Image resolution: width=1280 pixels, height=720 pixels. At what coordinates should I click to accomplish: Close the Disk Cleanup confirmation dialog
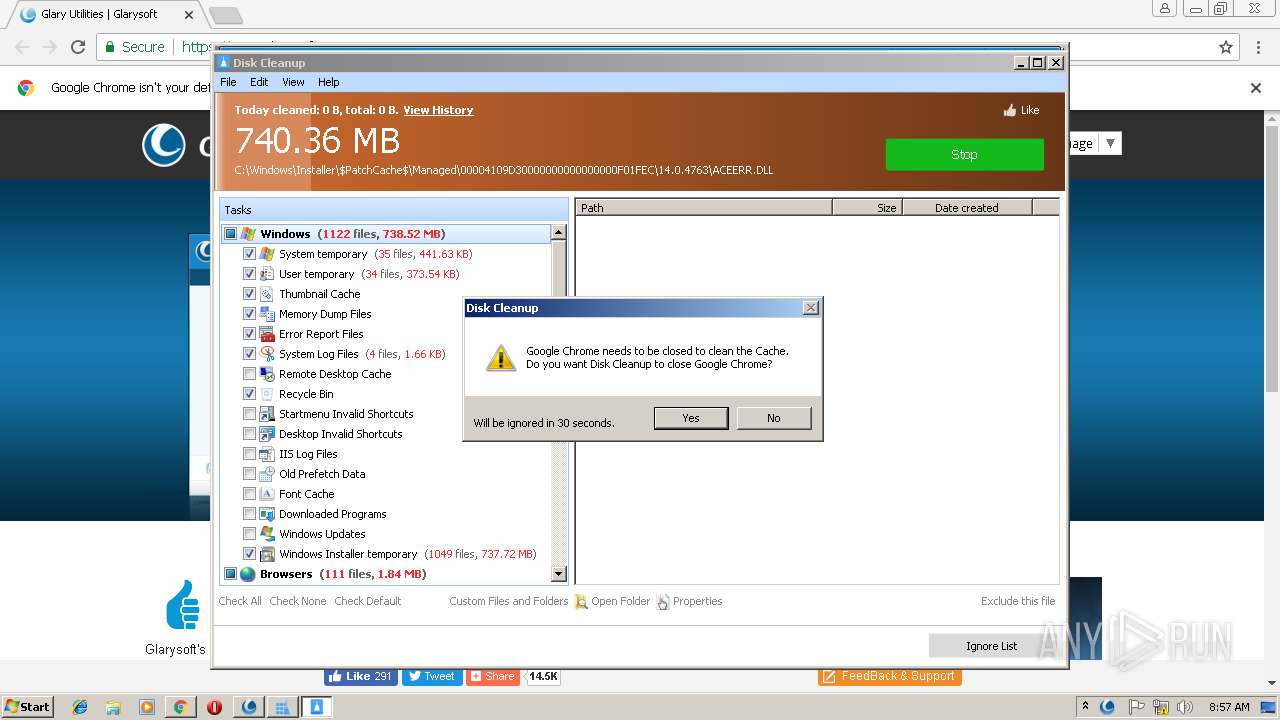[811, 308]
